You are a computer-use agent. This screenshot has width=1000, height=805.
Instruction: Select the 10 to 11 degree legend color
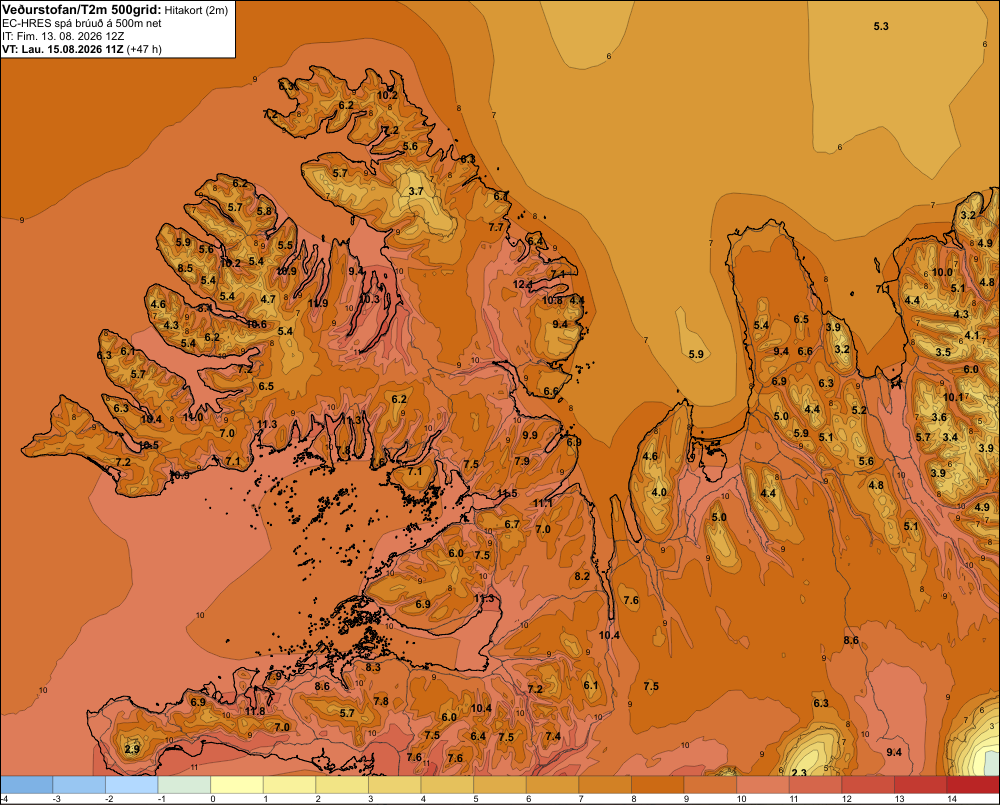click(763, 785)
